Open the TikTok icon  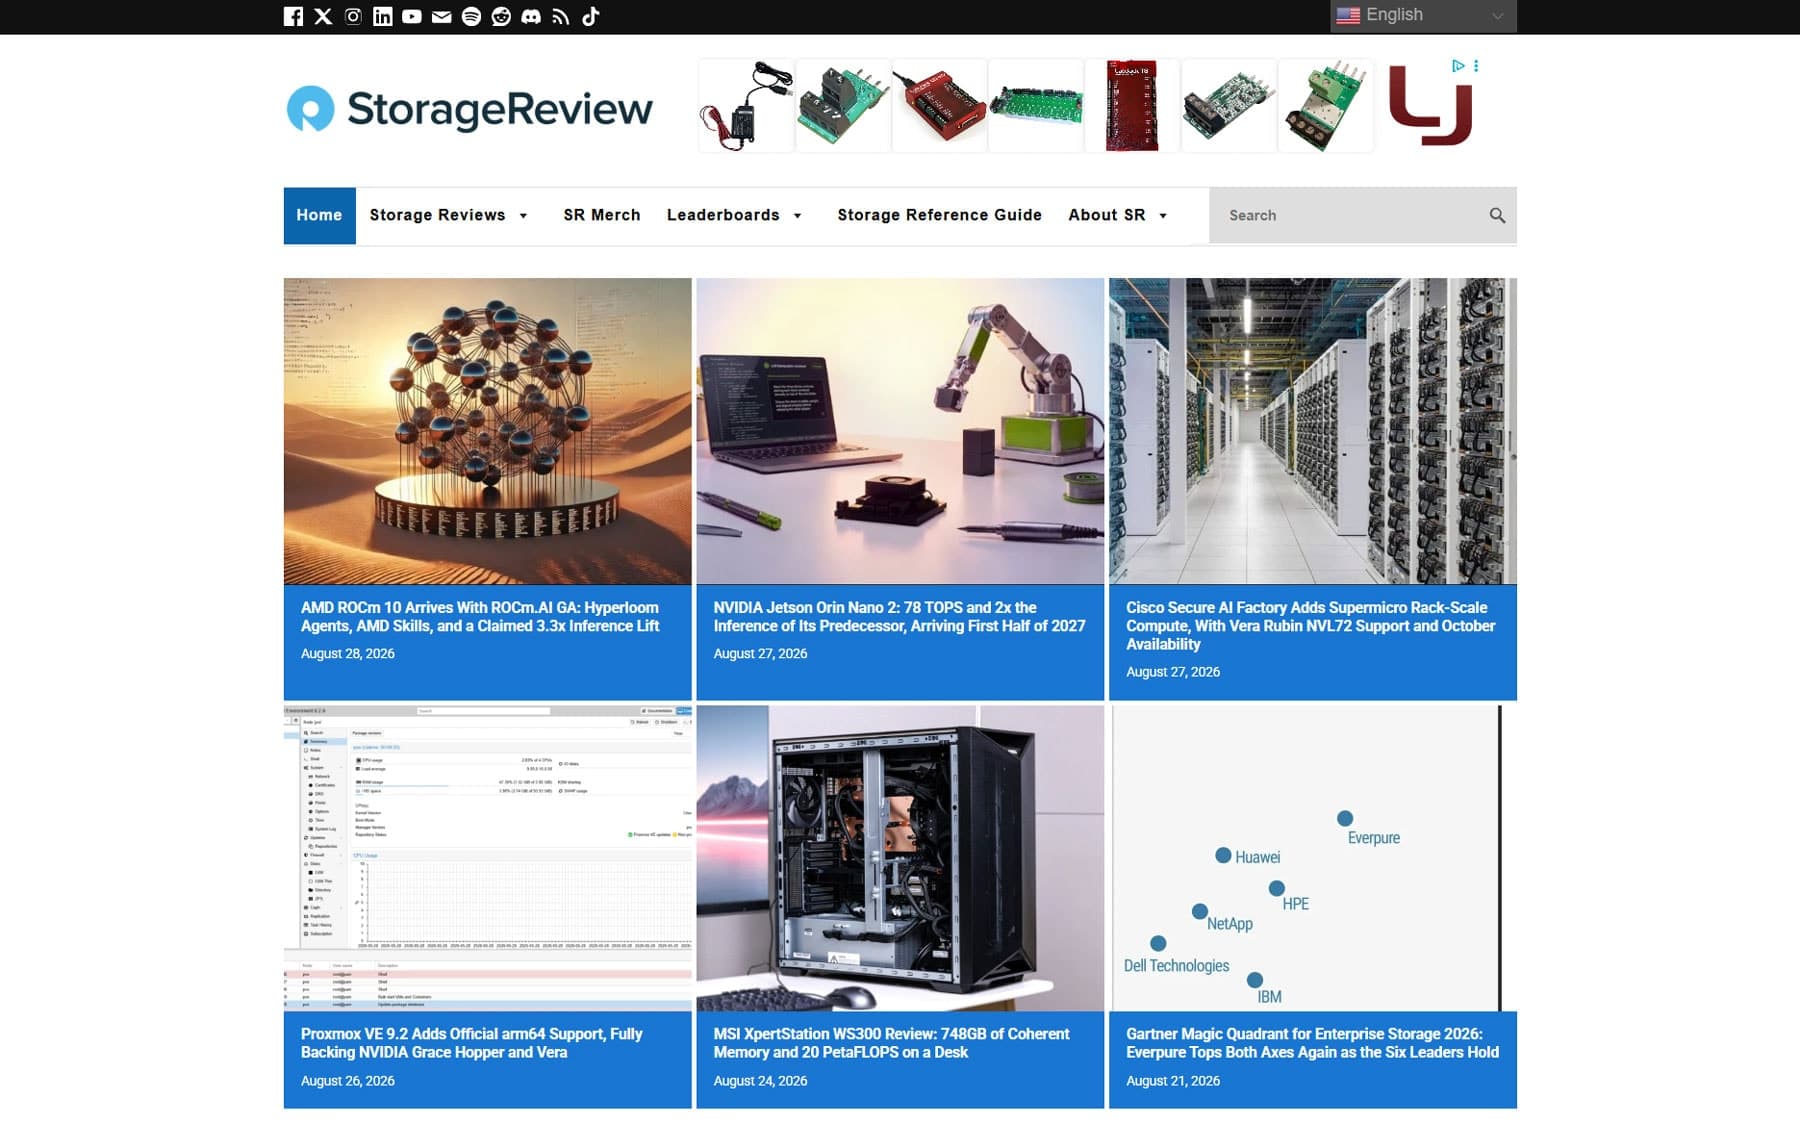pos(590,16)
